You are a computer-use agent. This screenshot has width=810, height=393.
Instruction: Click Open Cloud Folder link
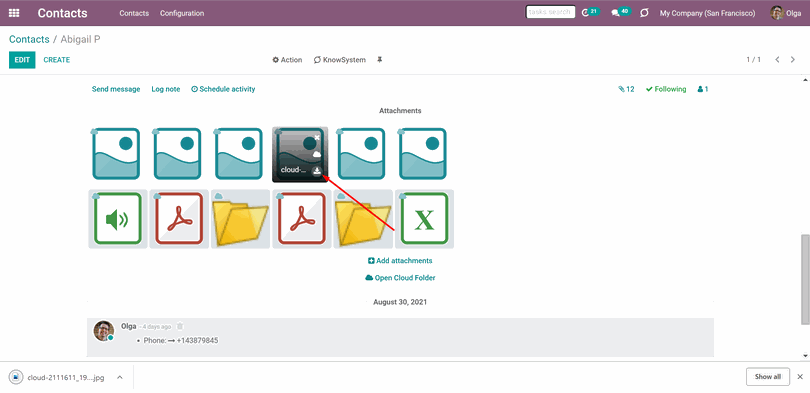(x=400, y=278)
